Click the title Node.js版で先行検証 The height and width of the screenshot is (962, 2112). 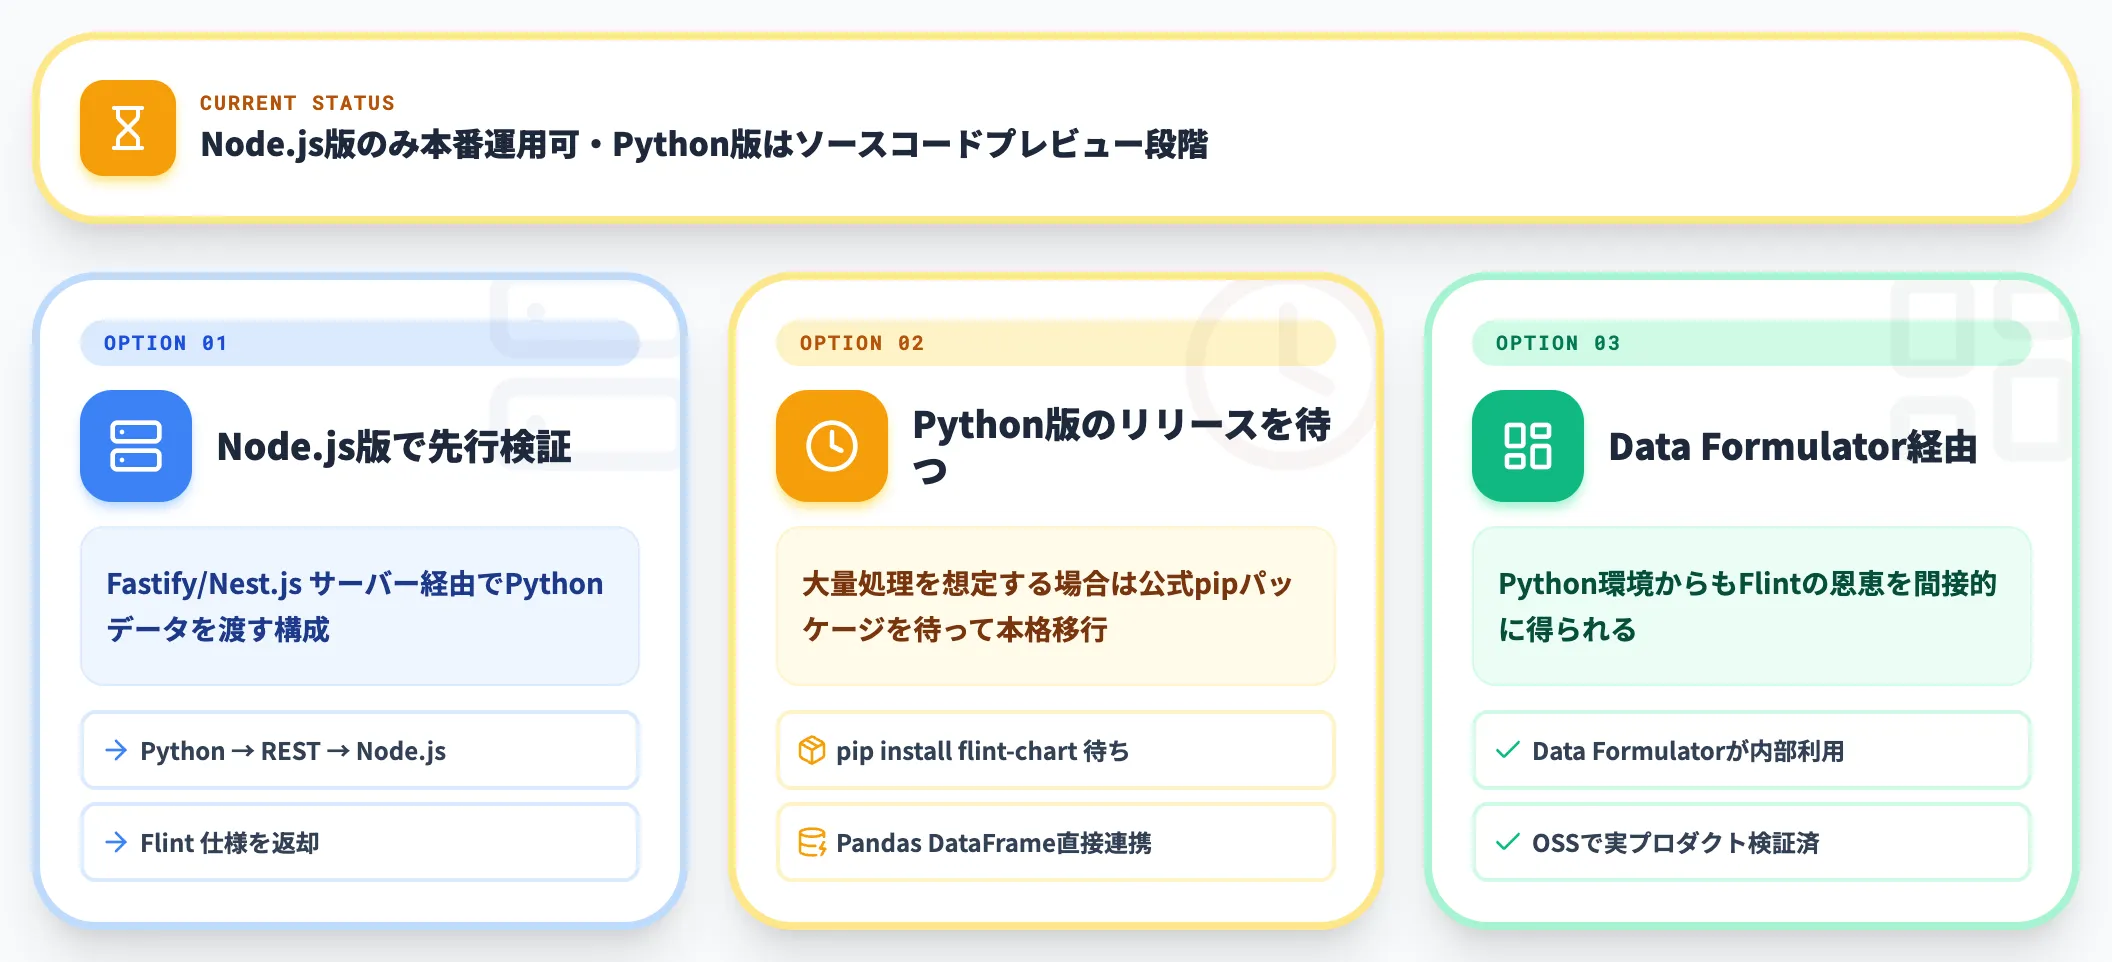[394, 447]
